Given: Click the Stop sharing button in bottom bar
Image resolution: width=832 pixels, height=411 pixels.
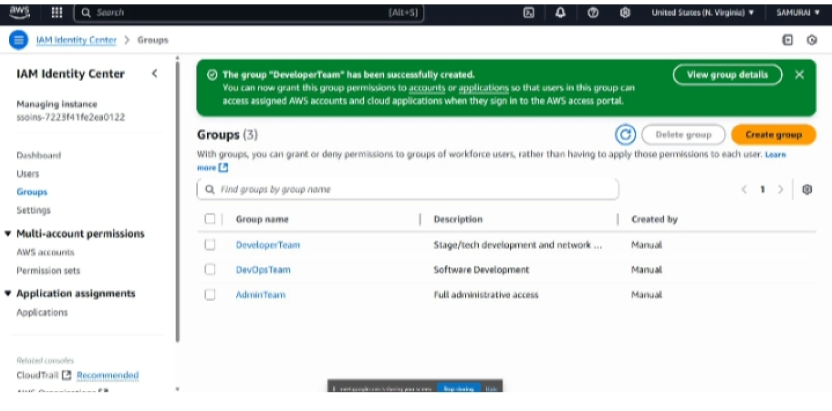Looking at the screenshot, I should [458, 389].
